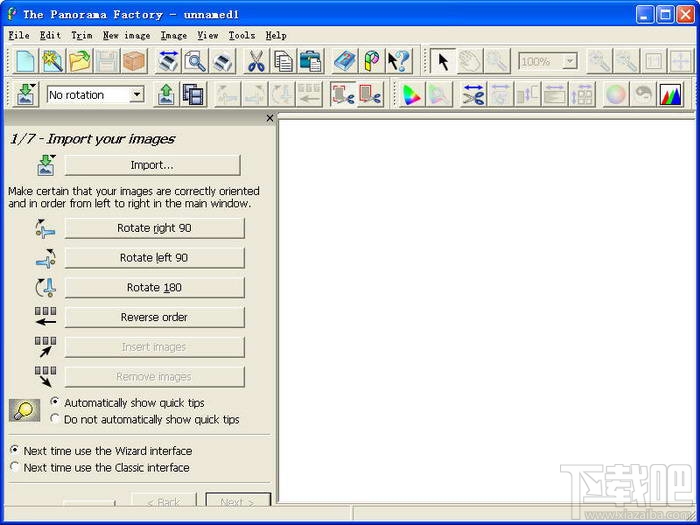This screenshot has height=525, width=700.
Task: Select Do not automatically show quick tips
Action: pos(145,420)
